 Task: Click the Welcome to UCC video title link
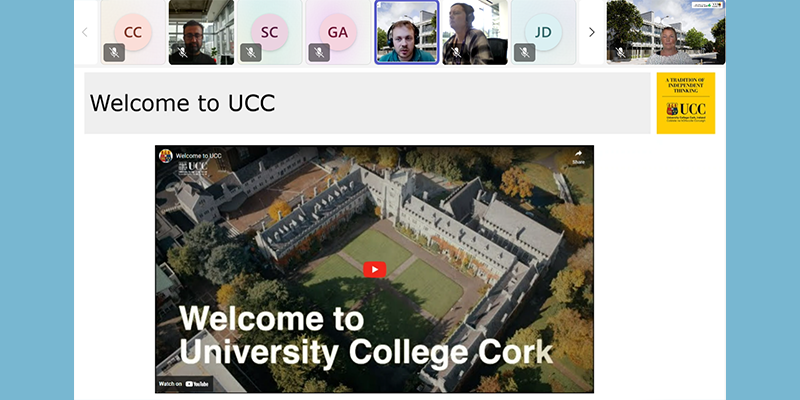[x=199, y=156]
